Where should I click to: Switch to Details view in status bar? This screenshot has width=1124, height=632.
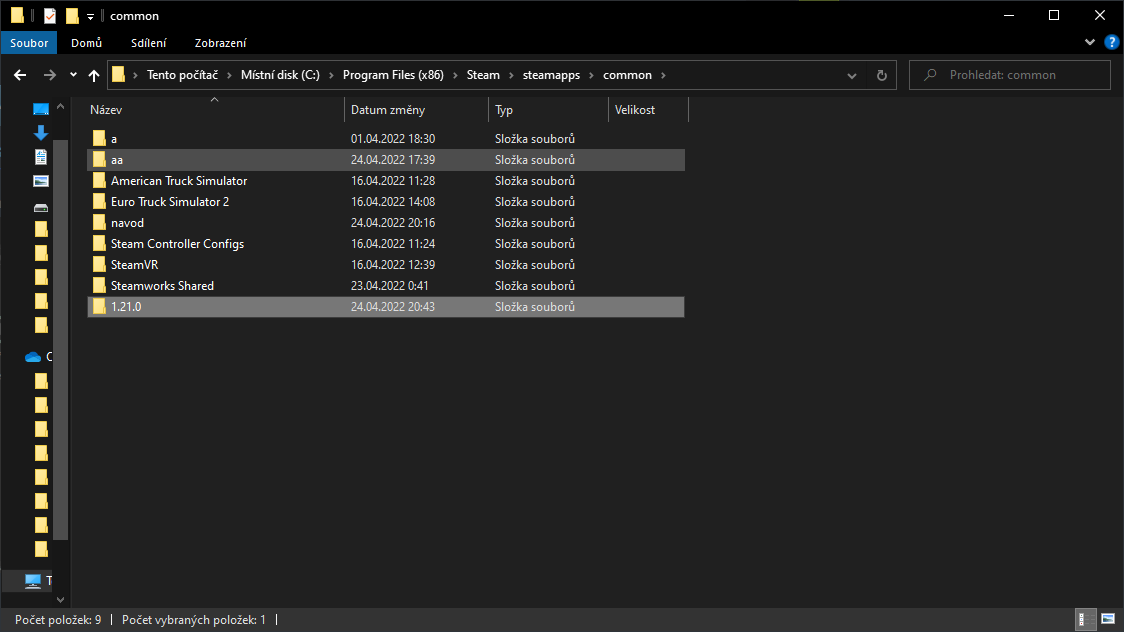(x=1086, y=619)
